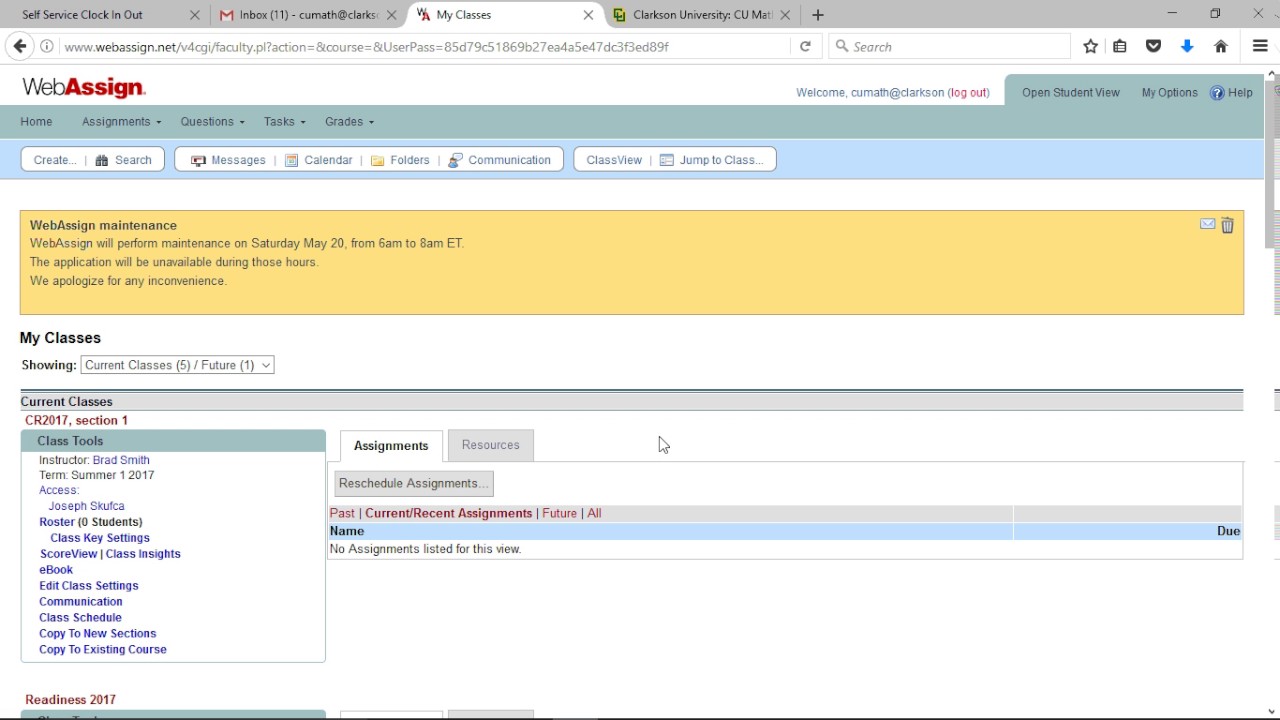
Task: Open Class Schedule link
Action: [80, 618]
